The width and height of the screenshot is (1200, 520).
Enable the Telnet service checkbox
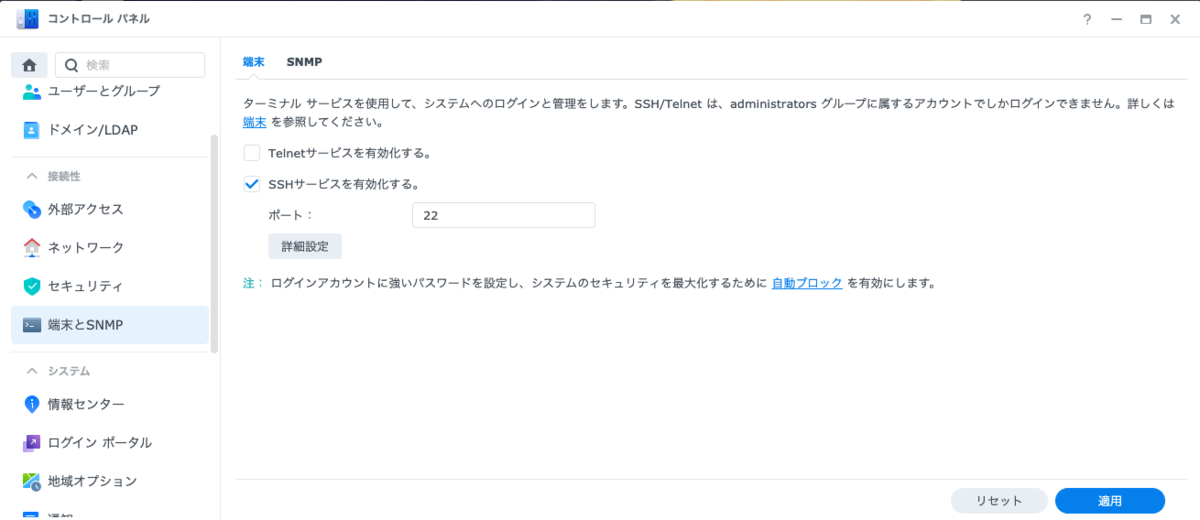(x=252, y=153)
